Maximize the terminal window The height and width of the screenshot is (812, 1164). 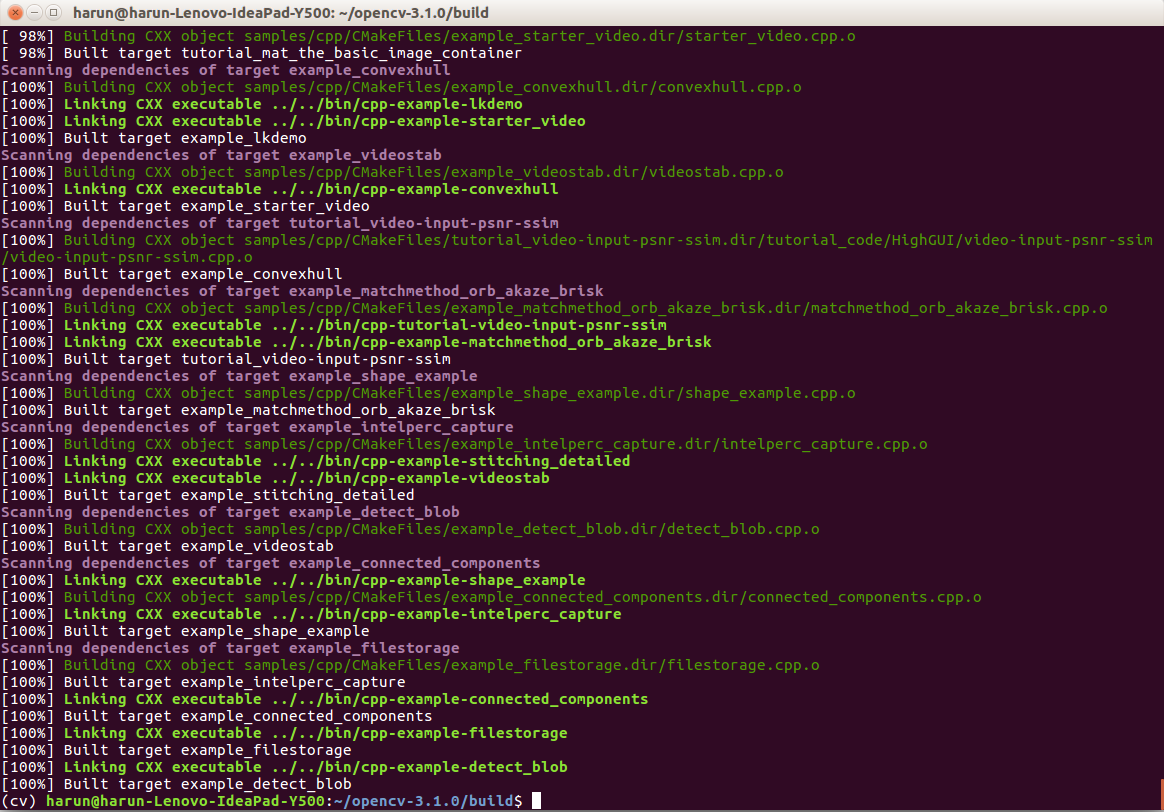point(53,12)
